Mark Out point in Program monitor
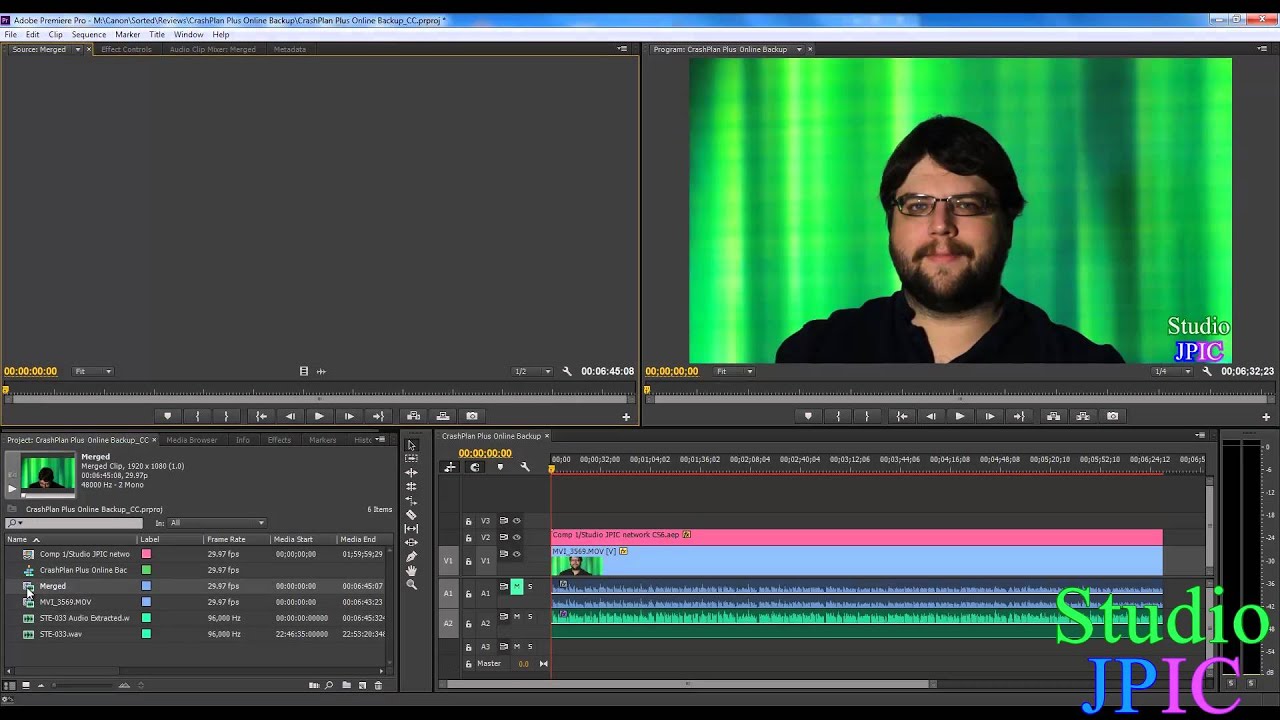The width and height of the screenshot is (1280, 720). [x=866, y=416]
